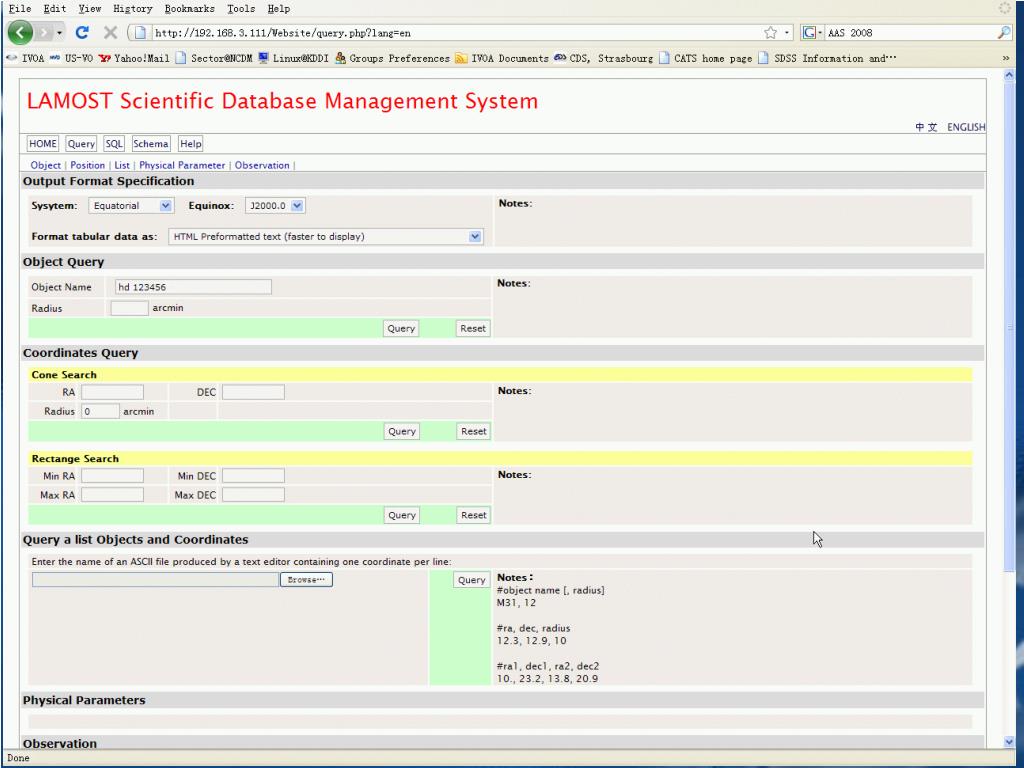Open the Yahoo!Mail bookmark
This screenshot has height=768, width=1024.
[134, 58]
